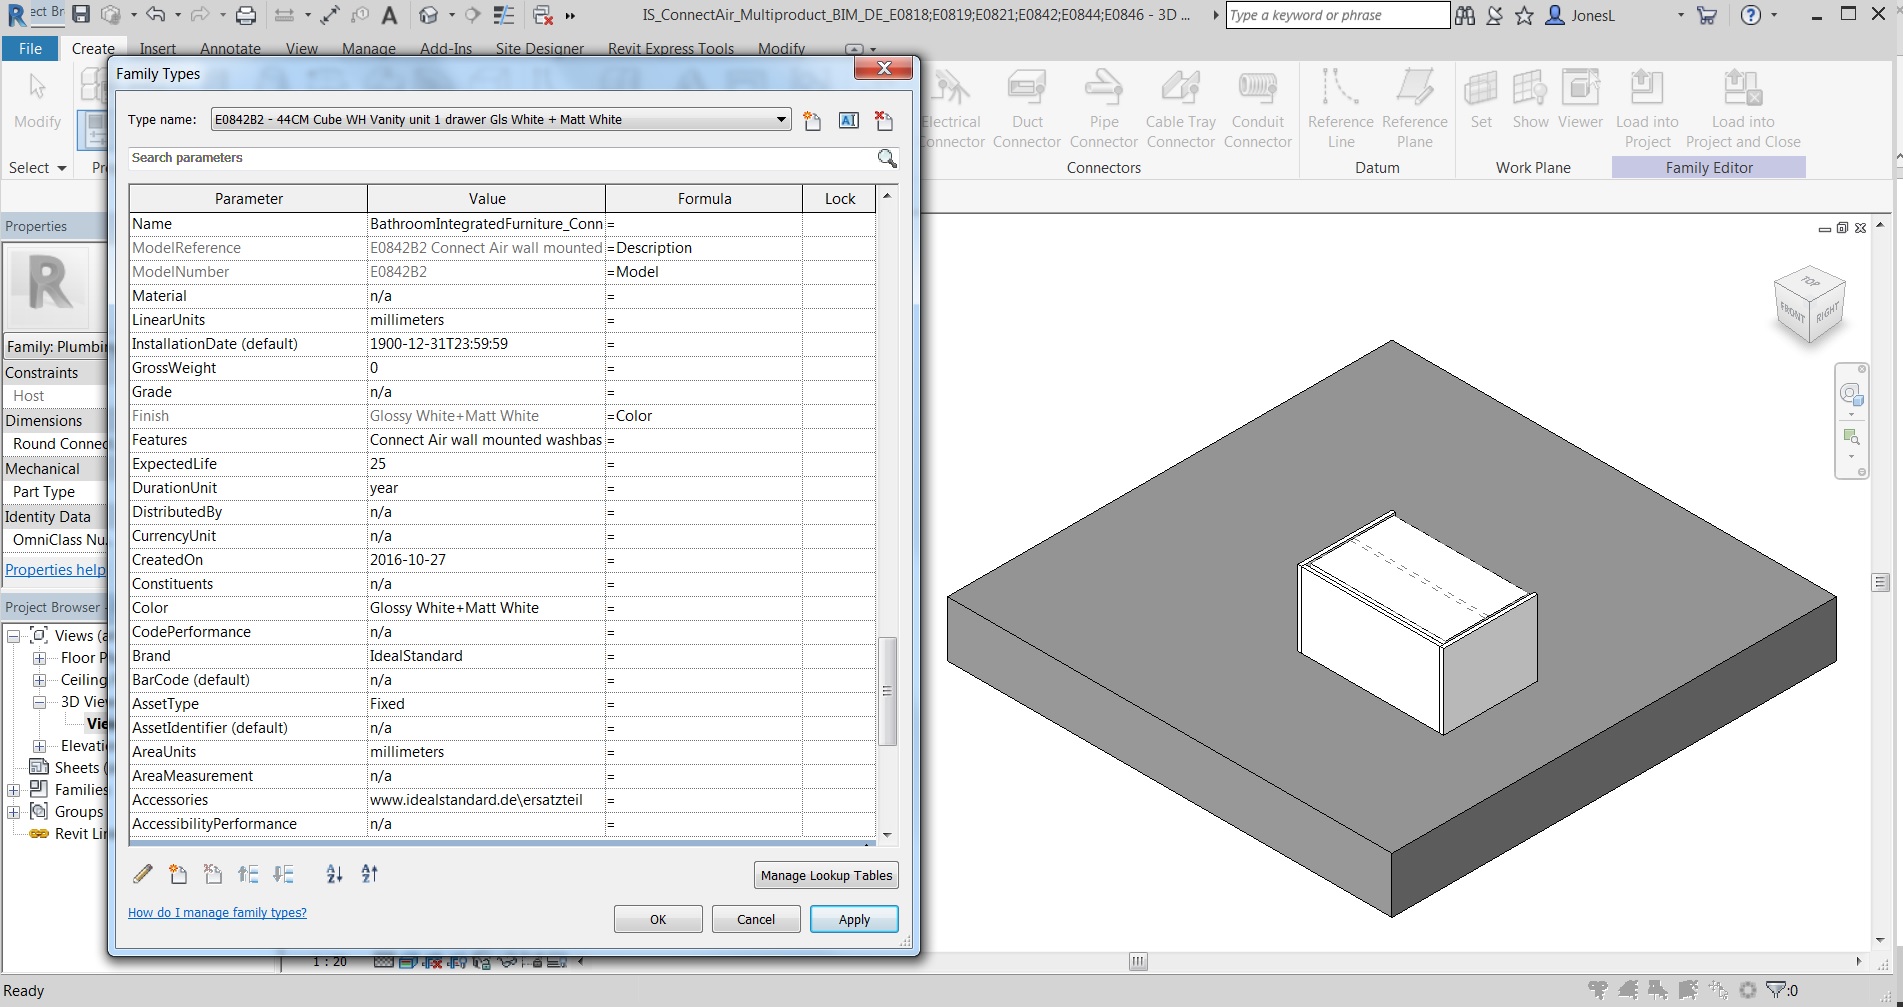Screen dimensions: 1903x1007
Task: Click the search magnifier icon in Family Types
Action: point(887,158)
